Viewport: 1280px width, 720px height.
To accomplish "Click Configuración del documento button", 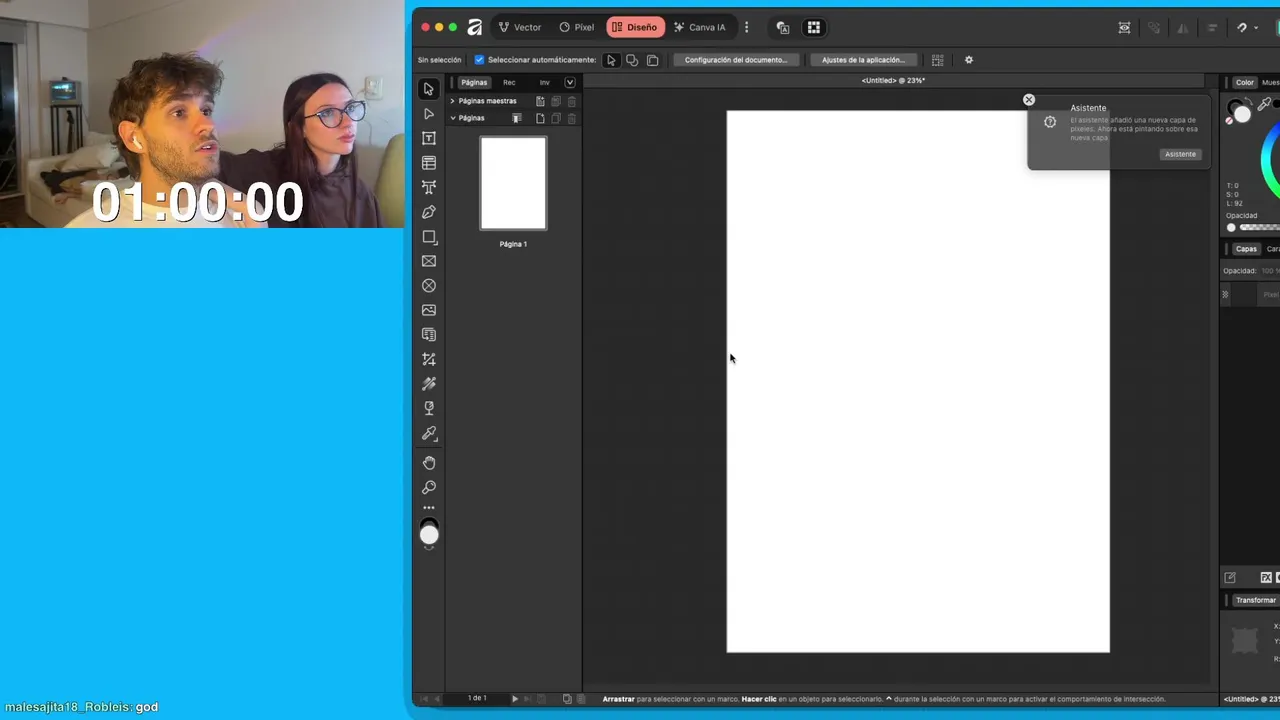I will [736, 60].
